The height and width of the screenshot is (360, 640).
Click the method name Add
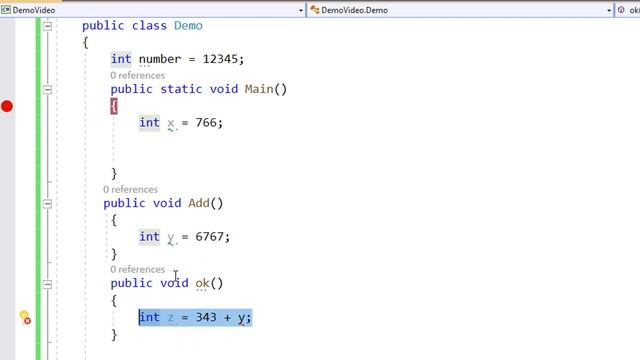(x=198, y=203)
